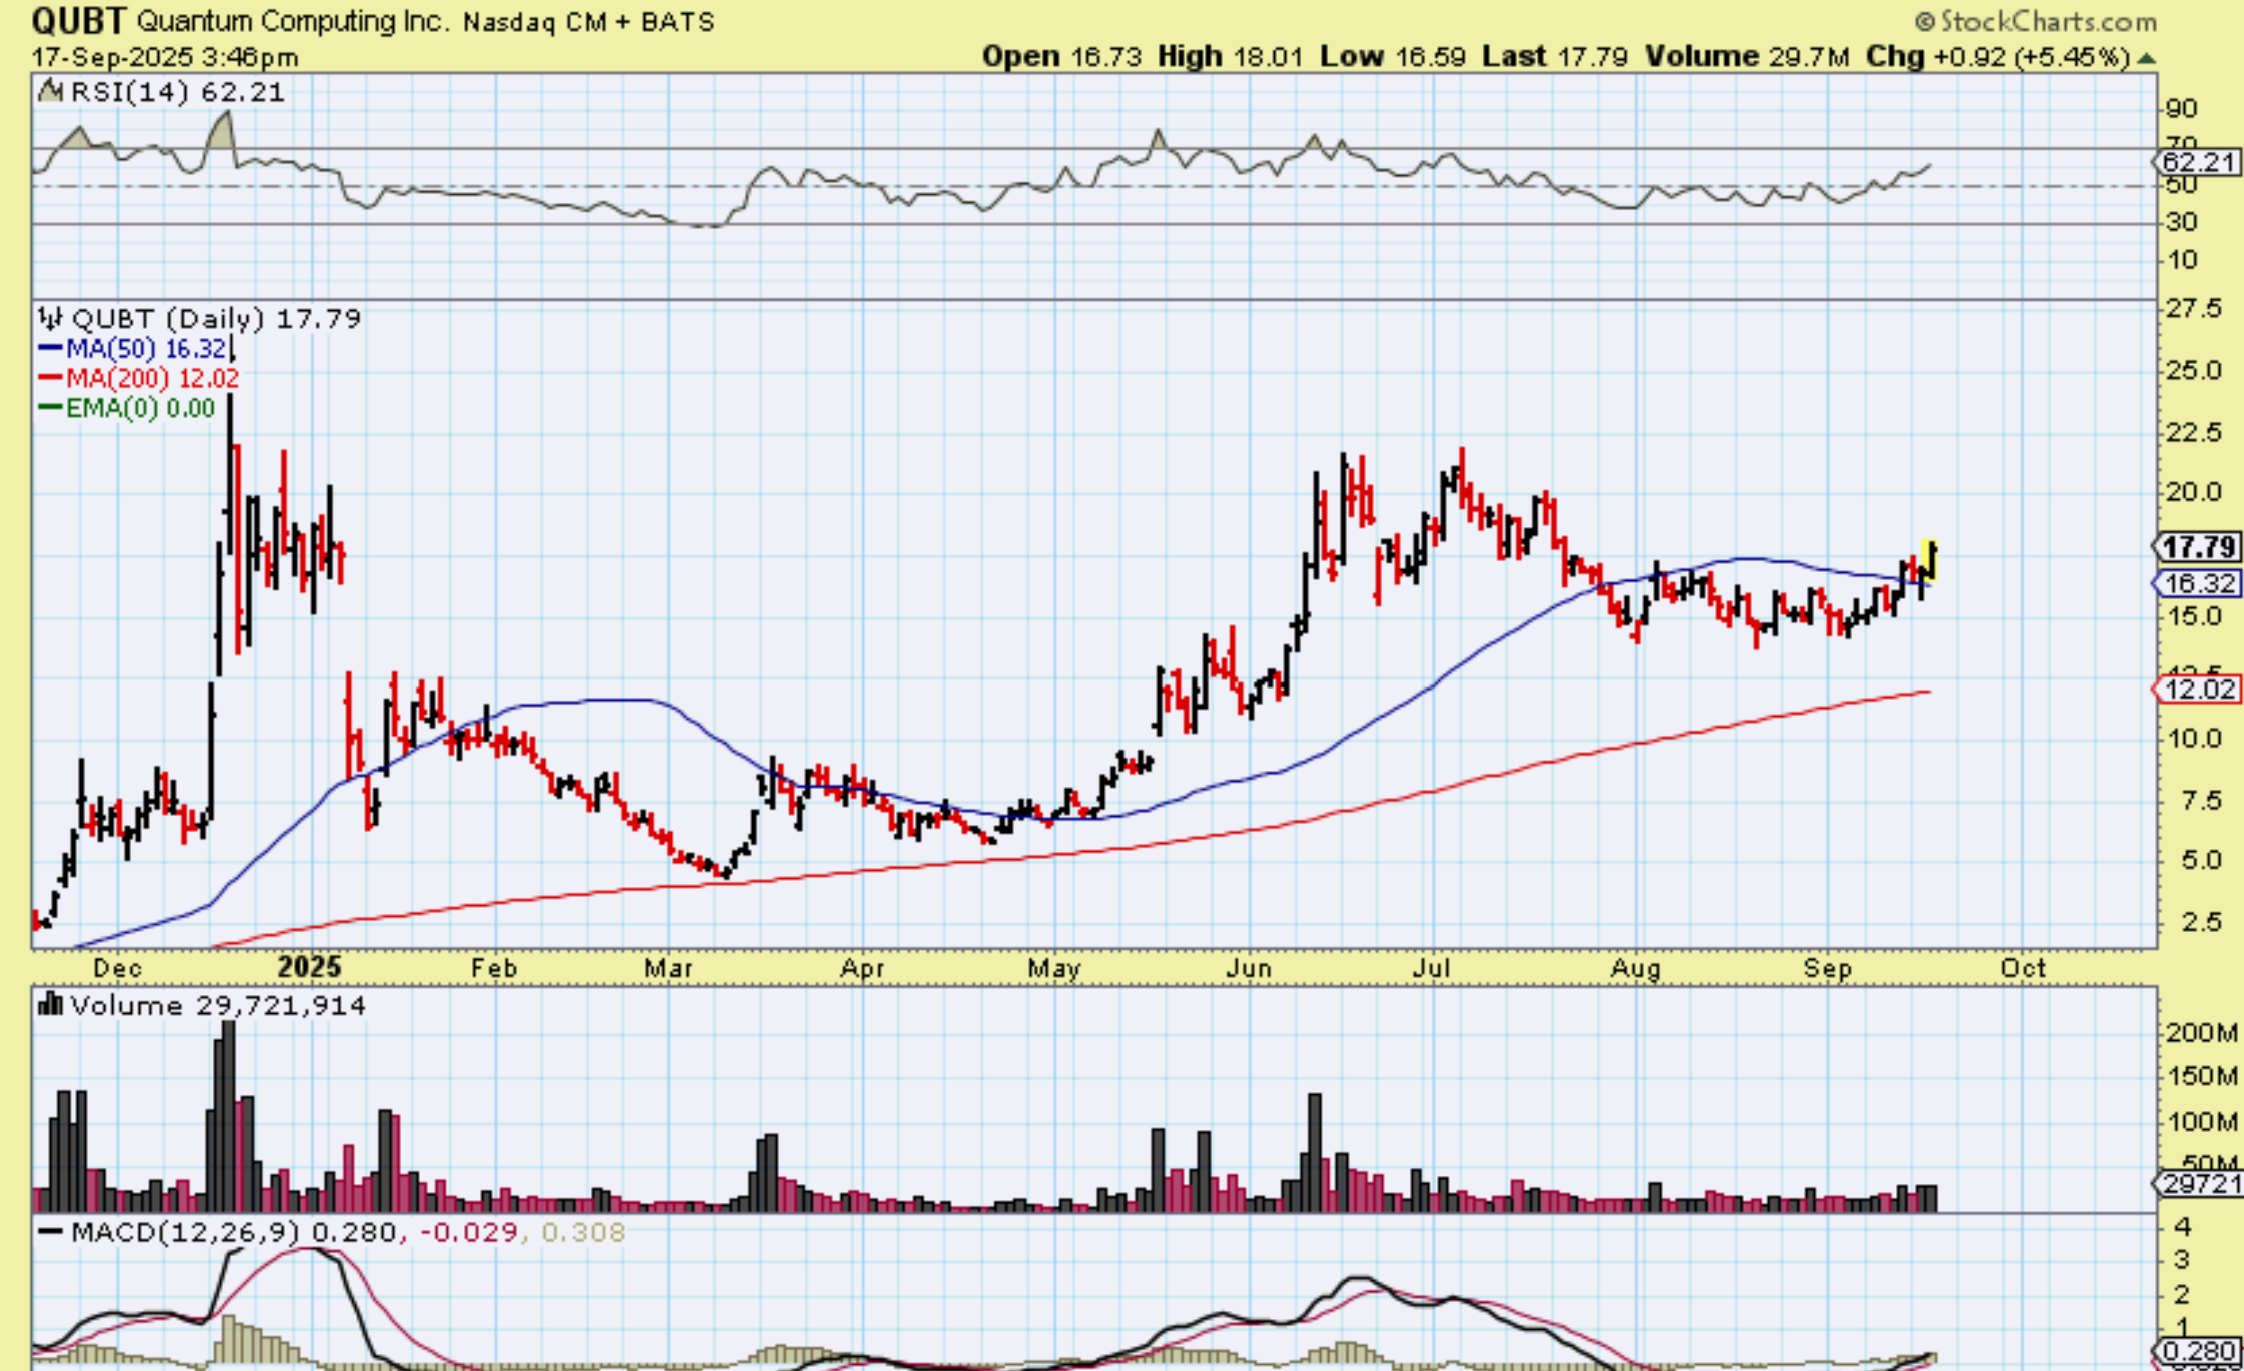Click the blue MA(50) legend swatch

pos(51,349)
